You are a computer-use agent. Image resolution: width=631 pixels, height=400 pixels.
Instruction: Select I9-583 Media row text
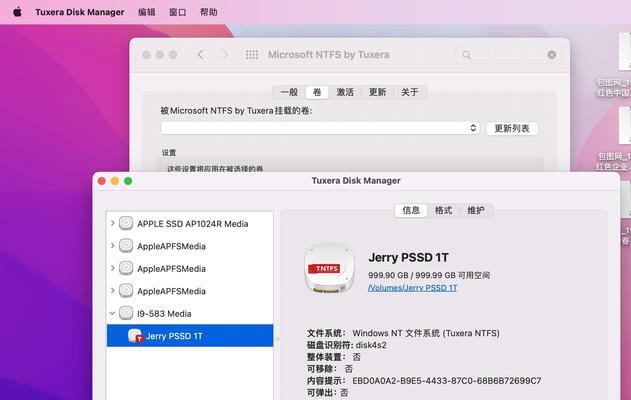pos(164,313)
